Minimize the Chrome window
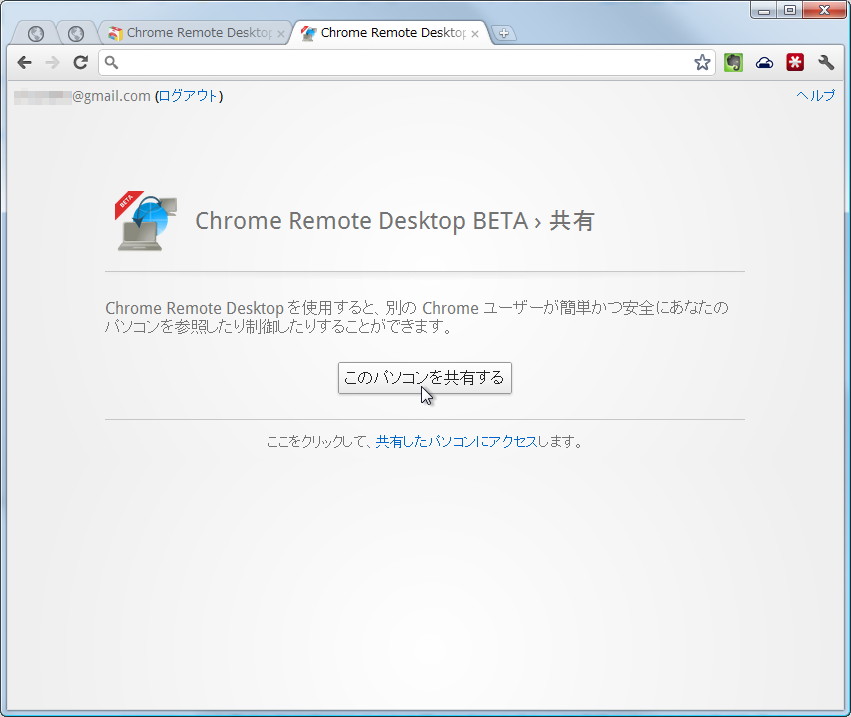851x717 pixels. click(764, 10)
